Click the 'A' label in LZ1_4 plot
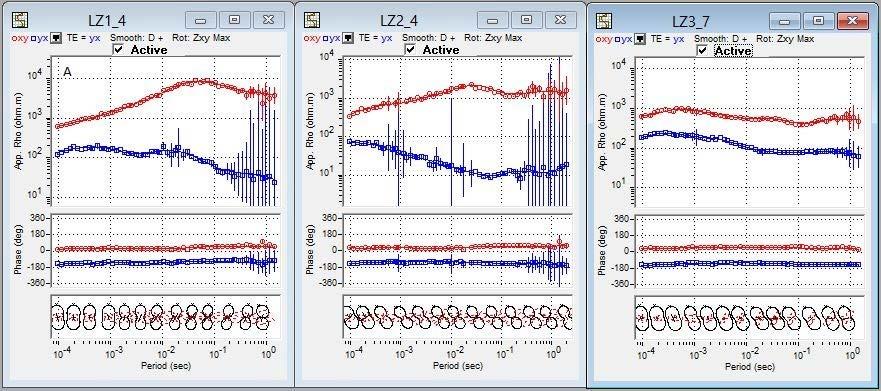This screenshot has height=391, width=881. [67, 72]
